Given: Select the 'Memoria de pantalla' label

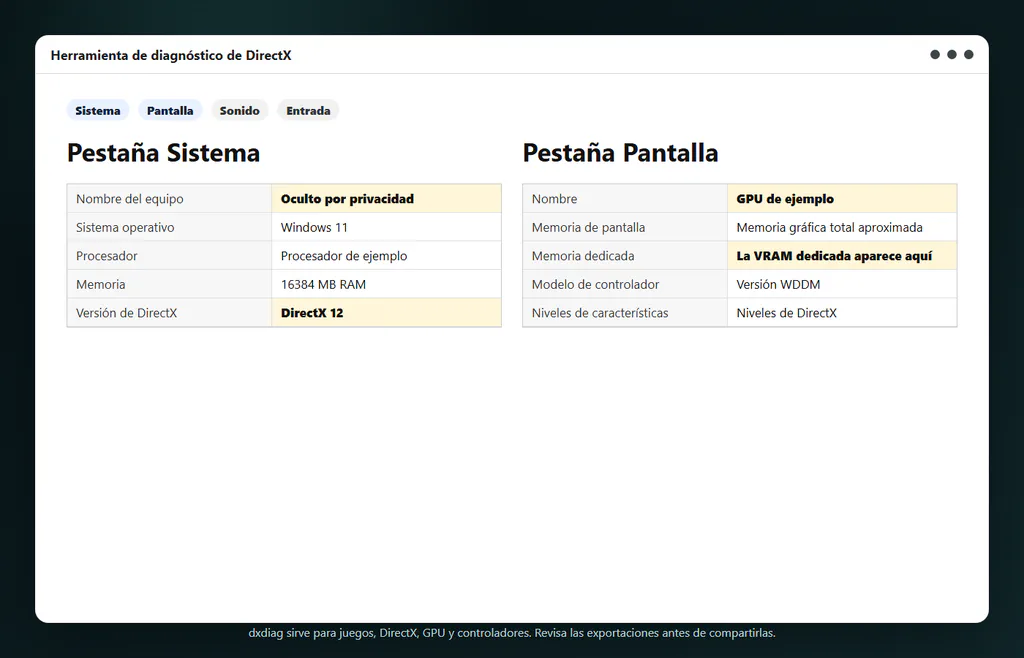Looking at the screenshot, I should coord(625,227).
